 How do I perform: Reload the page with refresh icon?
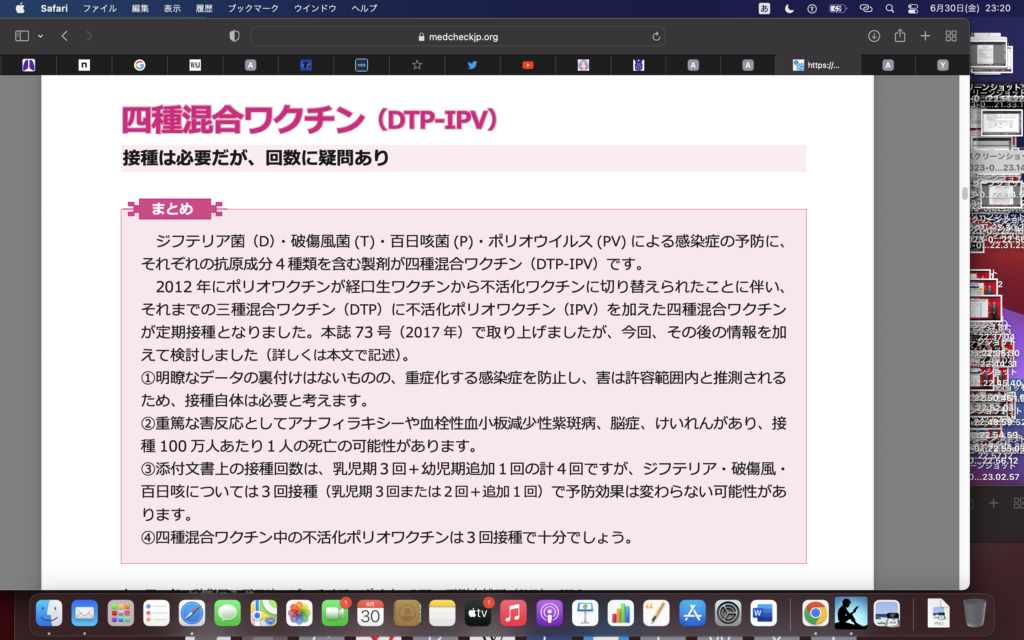(x=656, y=36)
